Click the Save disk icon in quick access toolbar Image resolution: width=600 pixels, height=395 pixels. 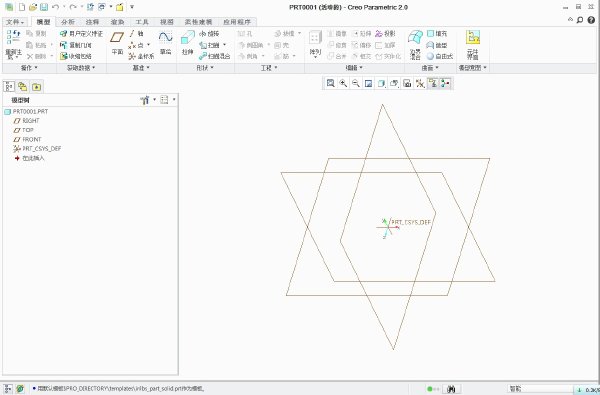pyautogui.click(x=44, y=7)
